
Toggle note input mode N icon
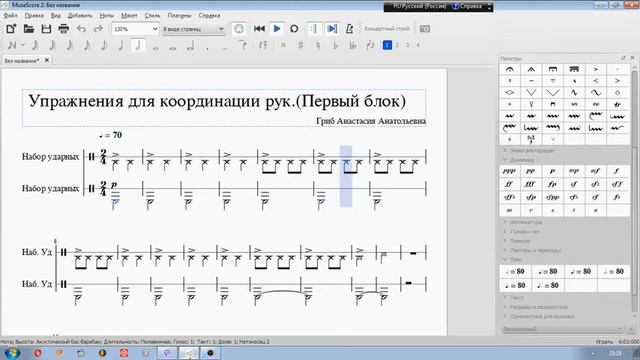[x=12, y=45]
